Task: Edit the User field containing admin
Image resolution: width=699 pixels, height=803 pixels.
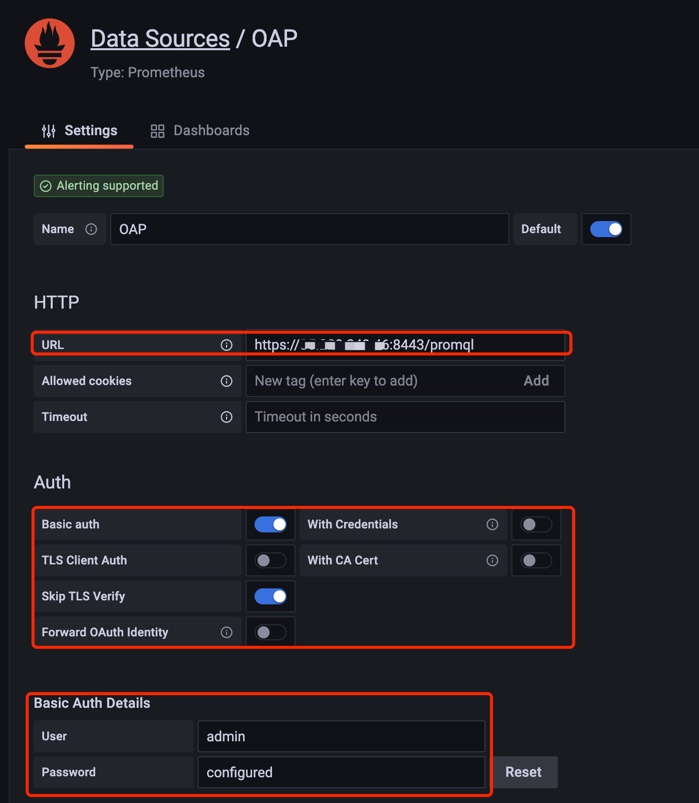Action: (x=341, y=736)
